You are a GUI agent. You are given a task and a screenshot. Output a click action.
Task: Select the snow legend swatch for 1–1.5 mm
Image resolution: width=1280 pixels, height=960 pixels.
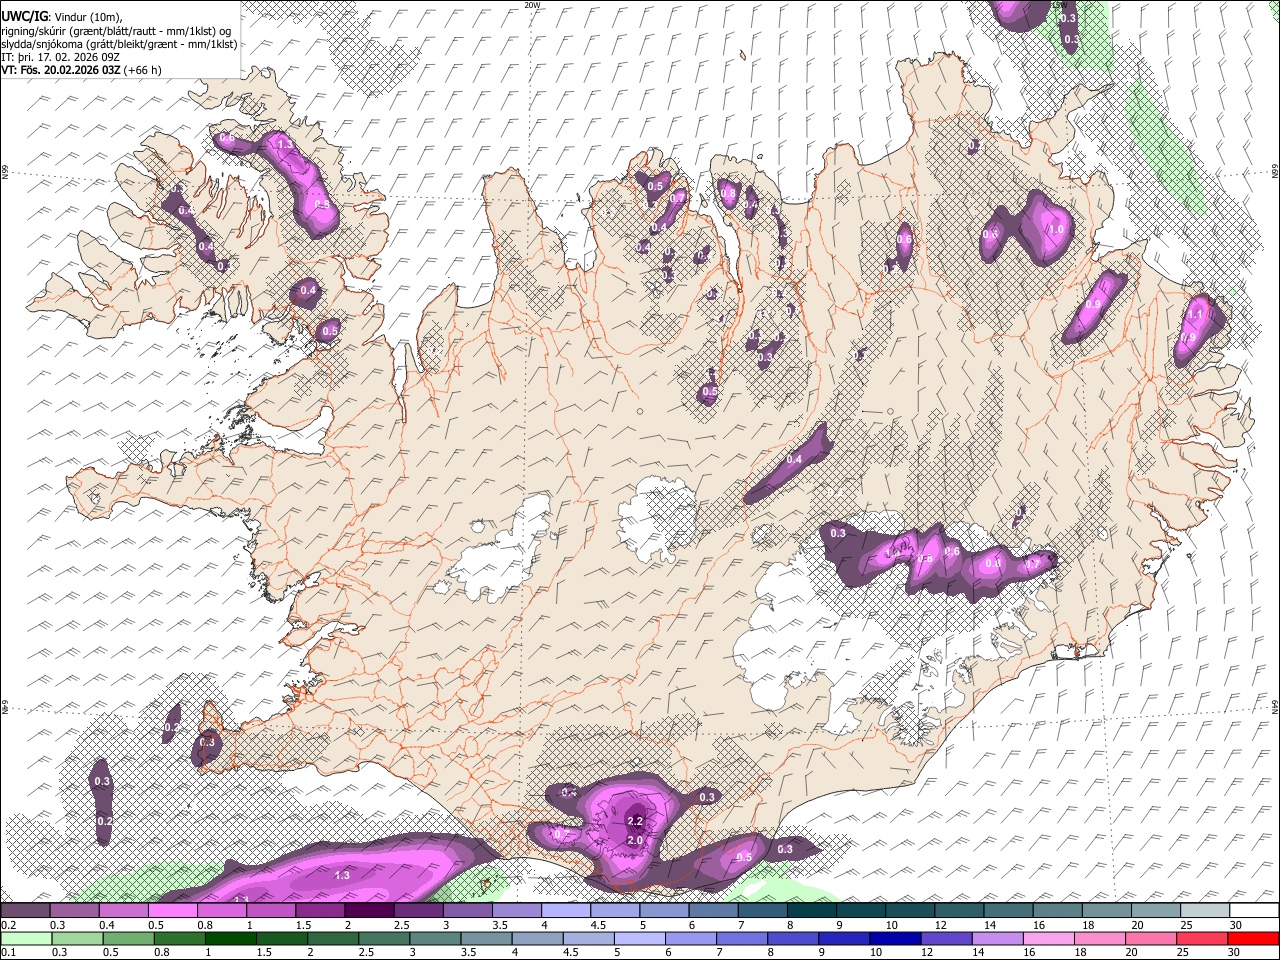[x=271, y=911]
